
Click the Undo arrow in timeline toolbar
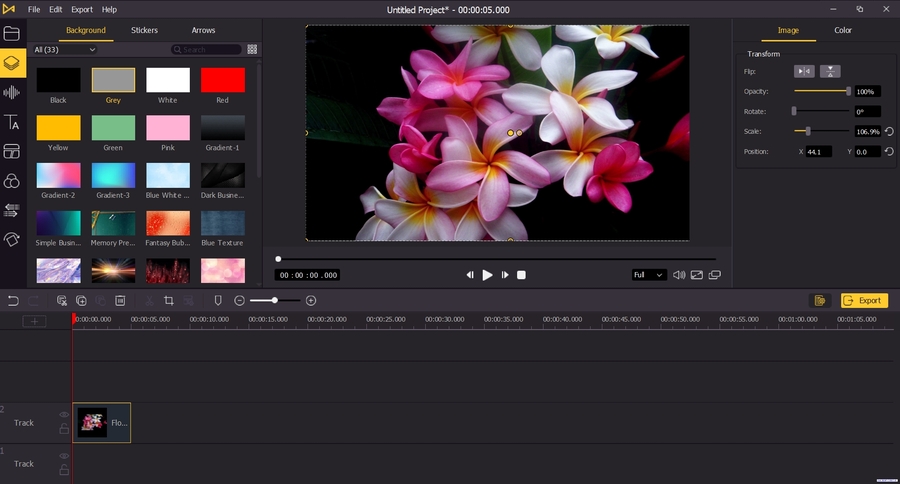(13, 300)
